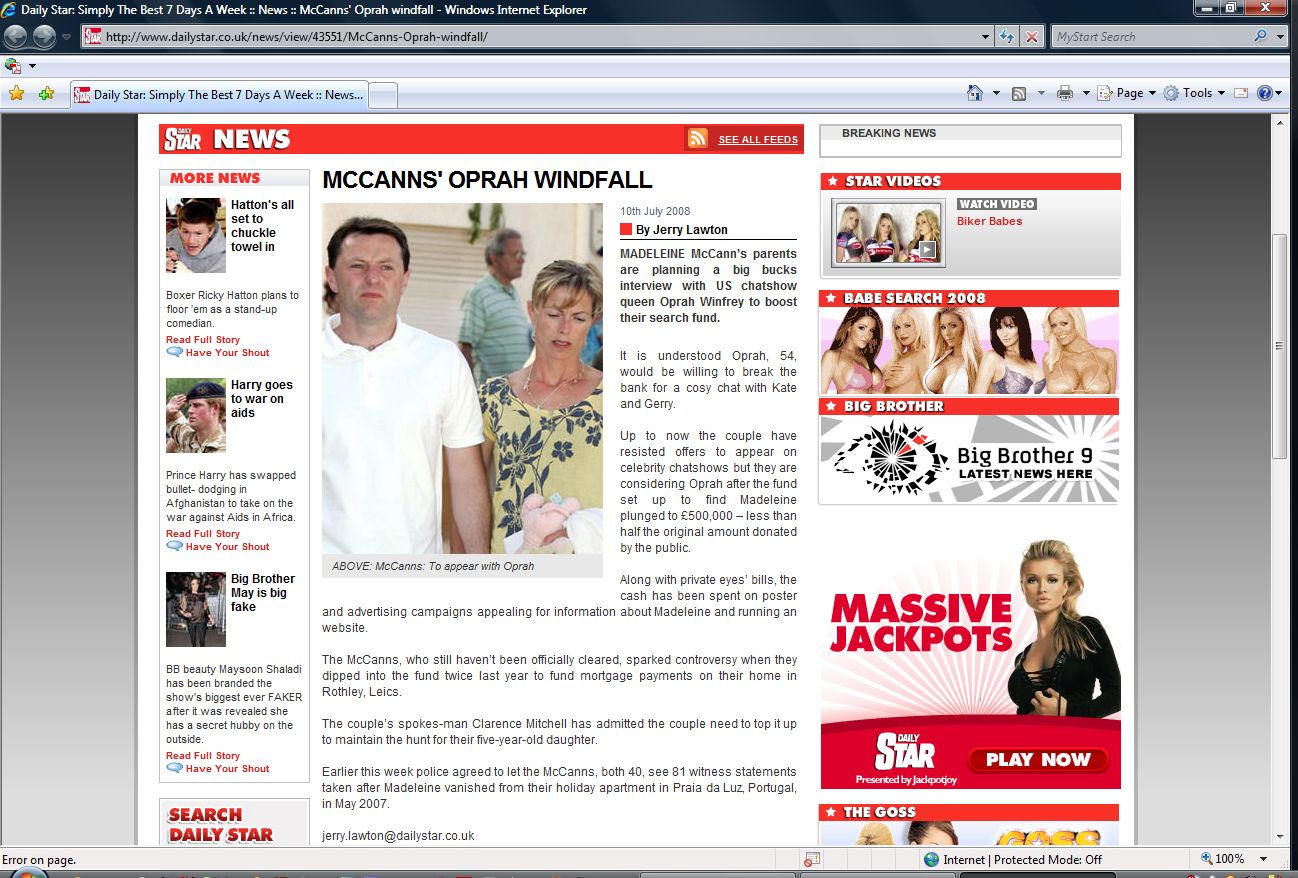The width and height of the screenshot is (1298, 878).
Task: Click the page vertical scrollbar thumb
Action: point(1279,345)
